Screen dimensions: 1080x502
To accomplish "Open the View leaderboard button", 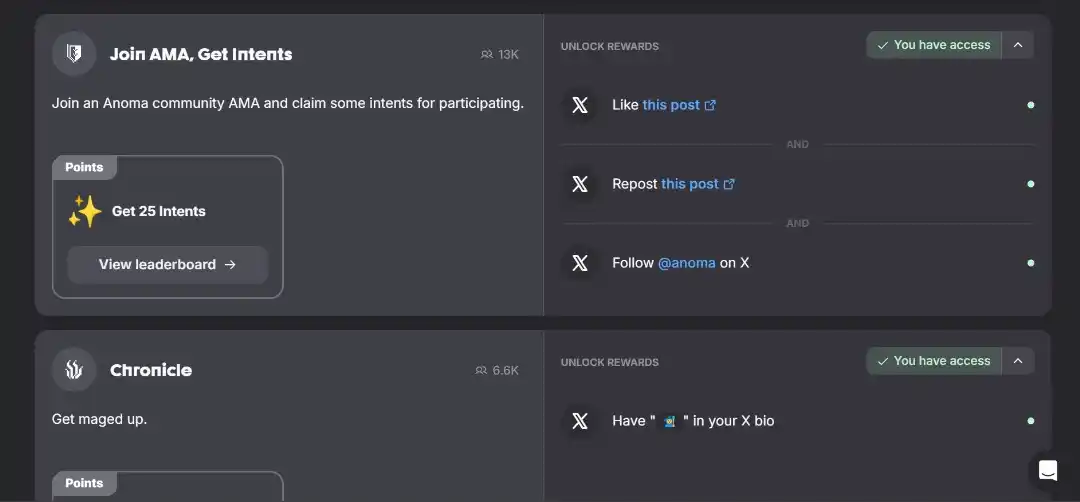I will tap(167, 265).
